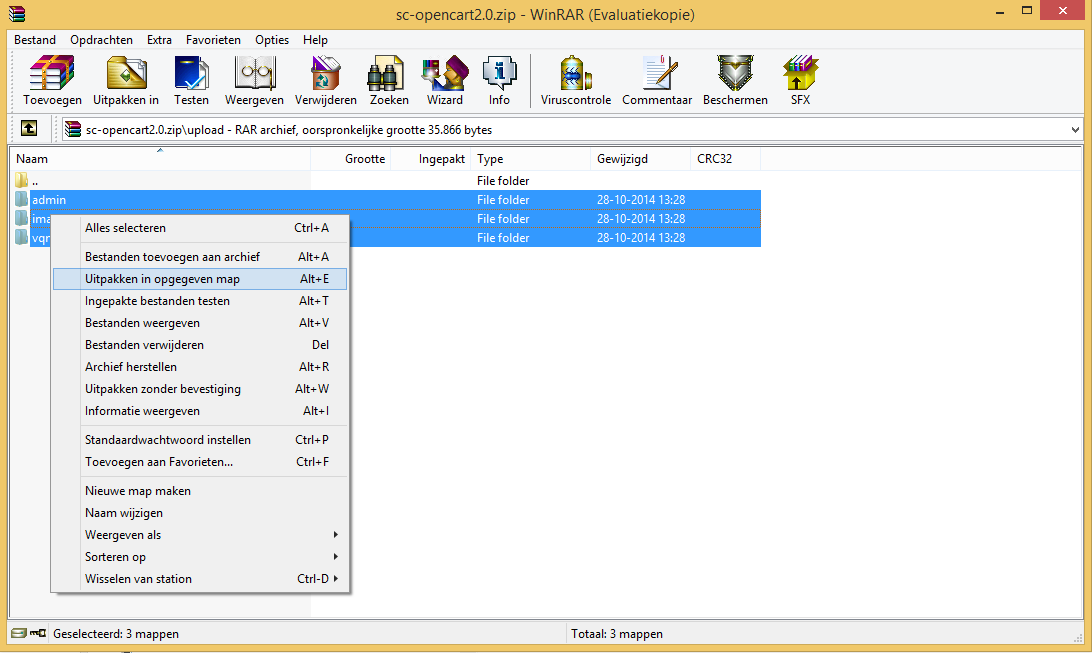This screenshot has width=1092, height=653.
Task: Choose Alles selecteren in context menu
Action: coord(200,228)
